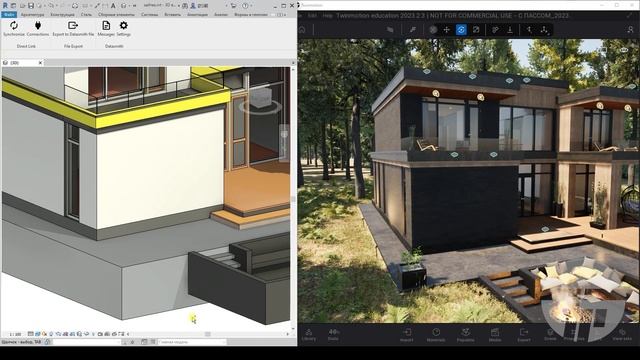The image size is (640, 360).
Task: Open the Аннотации ribbon tab
Action: [x=198, y=15]
